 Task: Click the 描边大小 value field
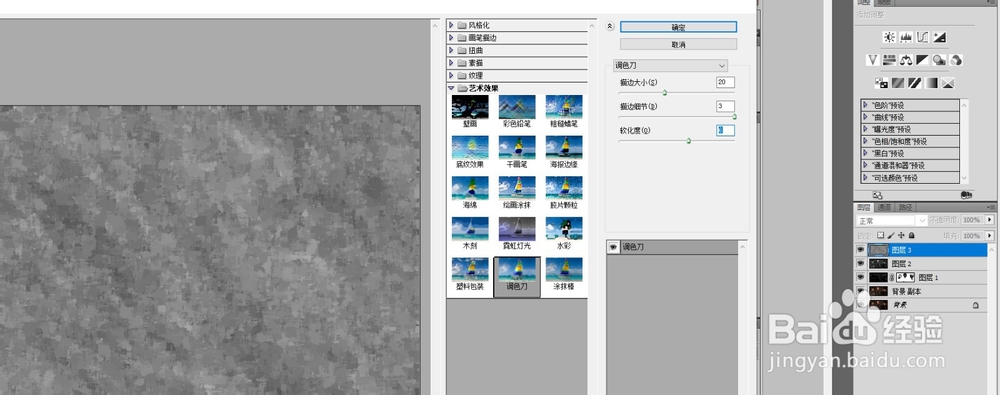point(725,82)
